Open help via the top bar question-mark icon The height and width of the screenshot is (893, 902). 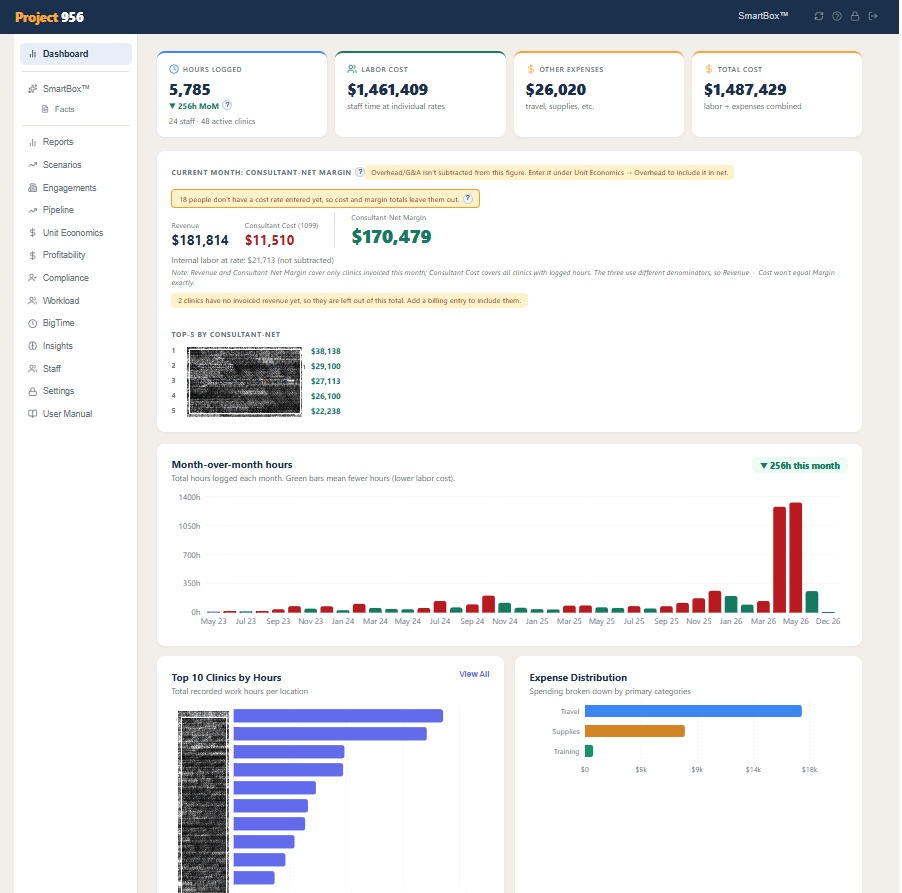point(837,16)
